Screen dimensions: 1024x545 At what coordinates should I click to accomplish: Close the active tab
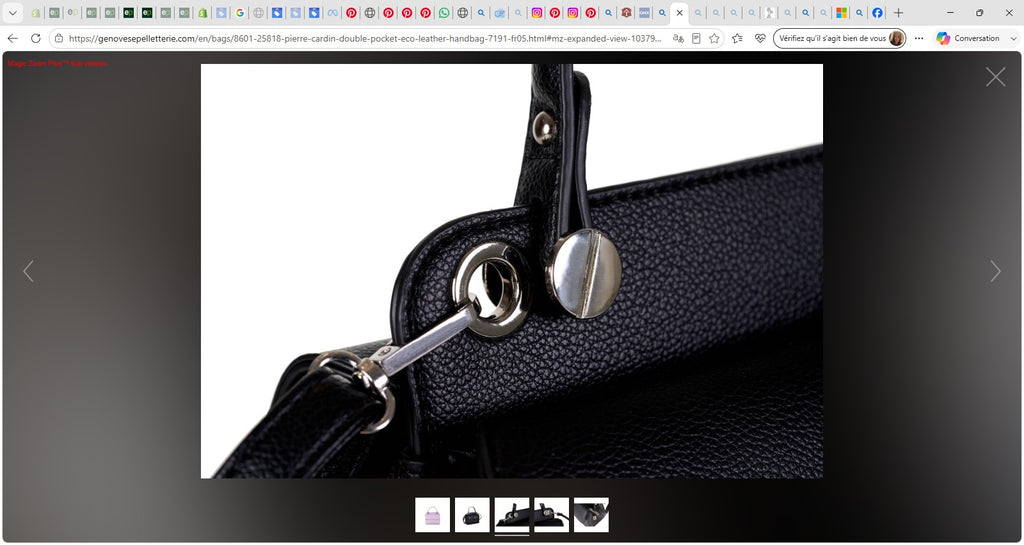[679, 12]
